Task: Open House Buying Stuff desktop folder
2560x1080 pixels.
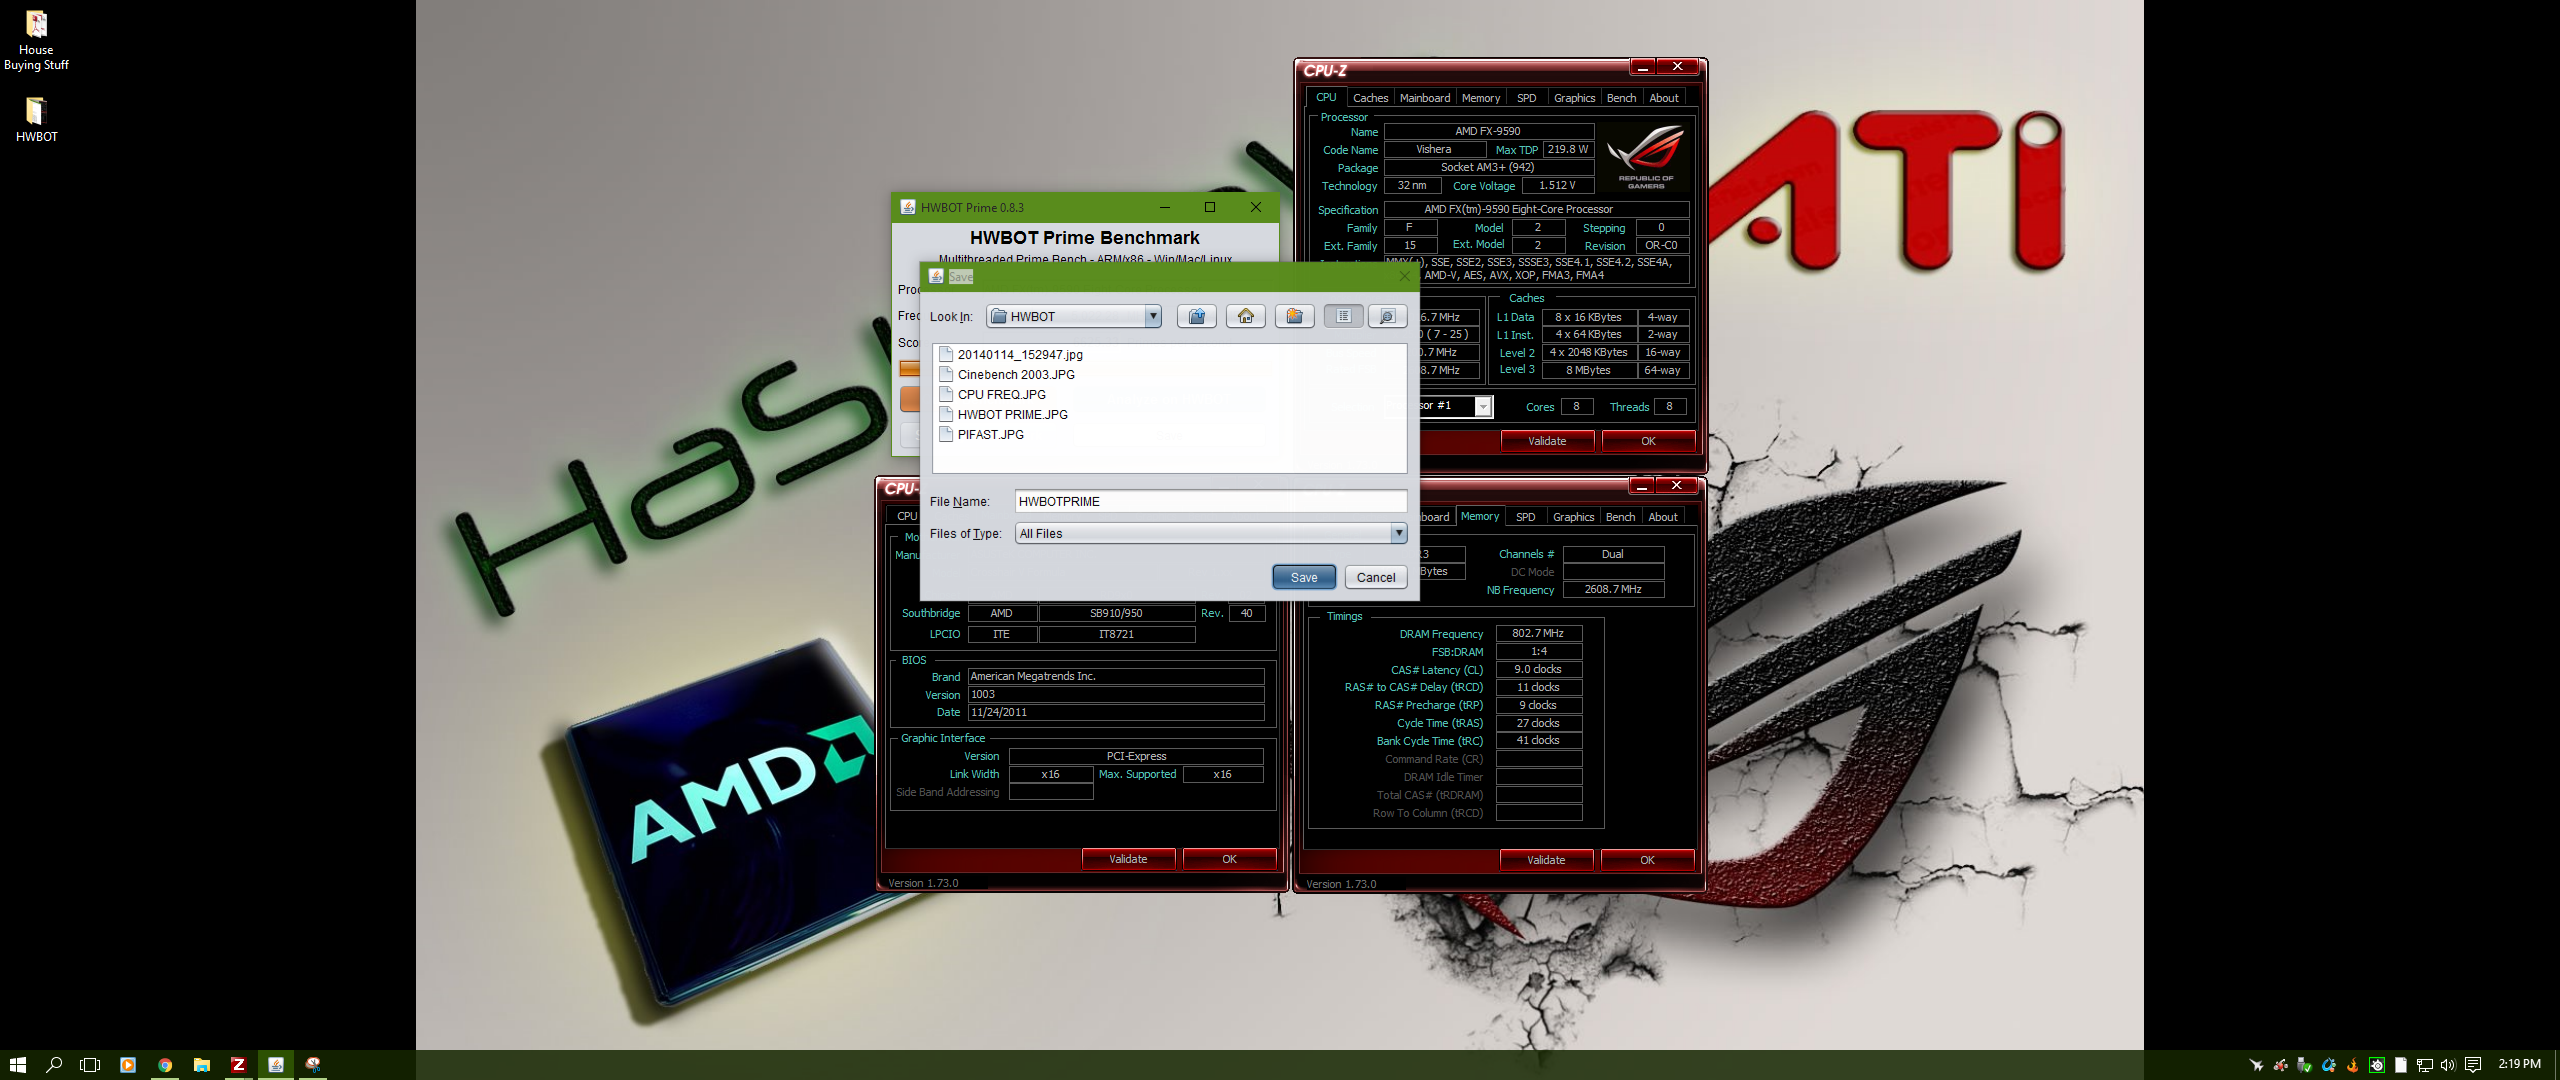Action: (x=36, y=40)
